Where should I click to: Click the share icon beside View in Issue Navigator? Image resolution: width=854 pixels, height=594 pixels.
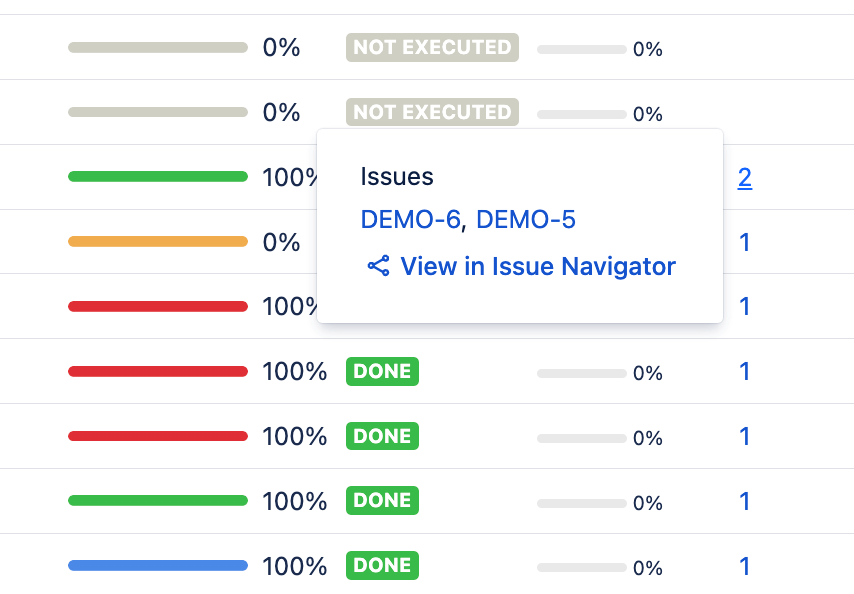(x=378, y=266)
